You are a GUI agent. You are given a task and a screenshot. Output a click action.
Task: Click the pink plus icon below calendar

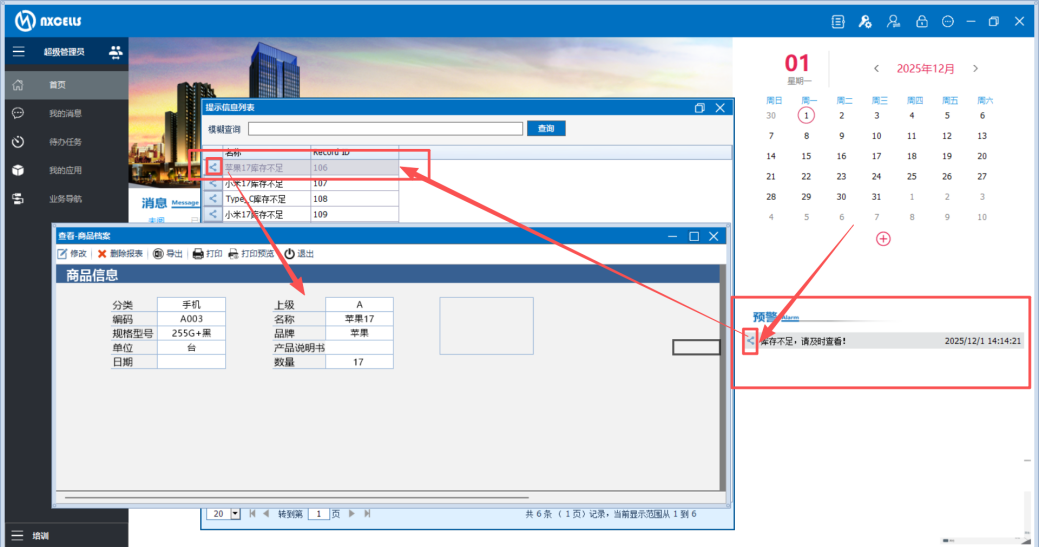[x=882, y=239]
